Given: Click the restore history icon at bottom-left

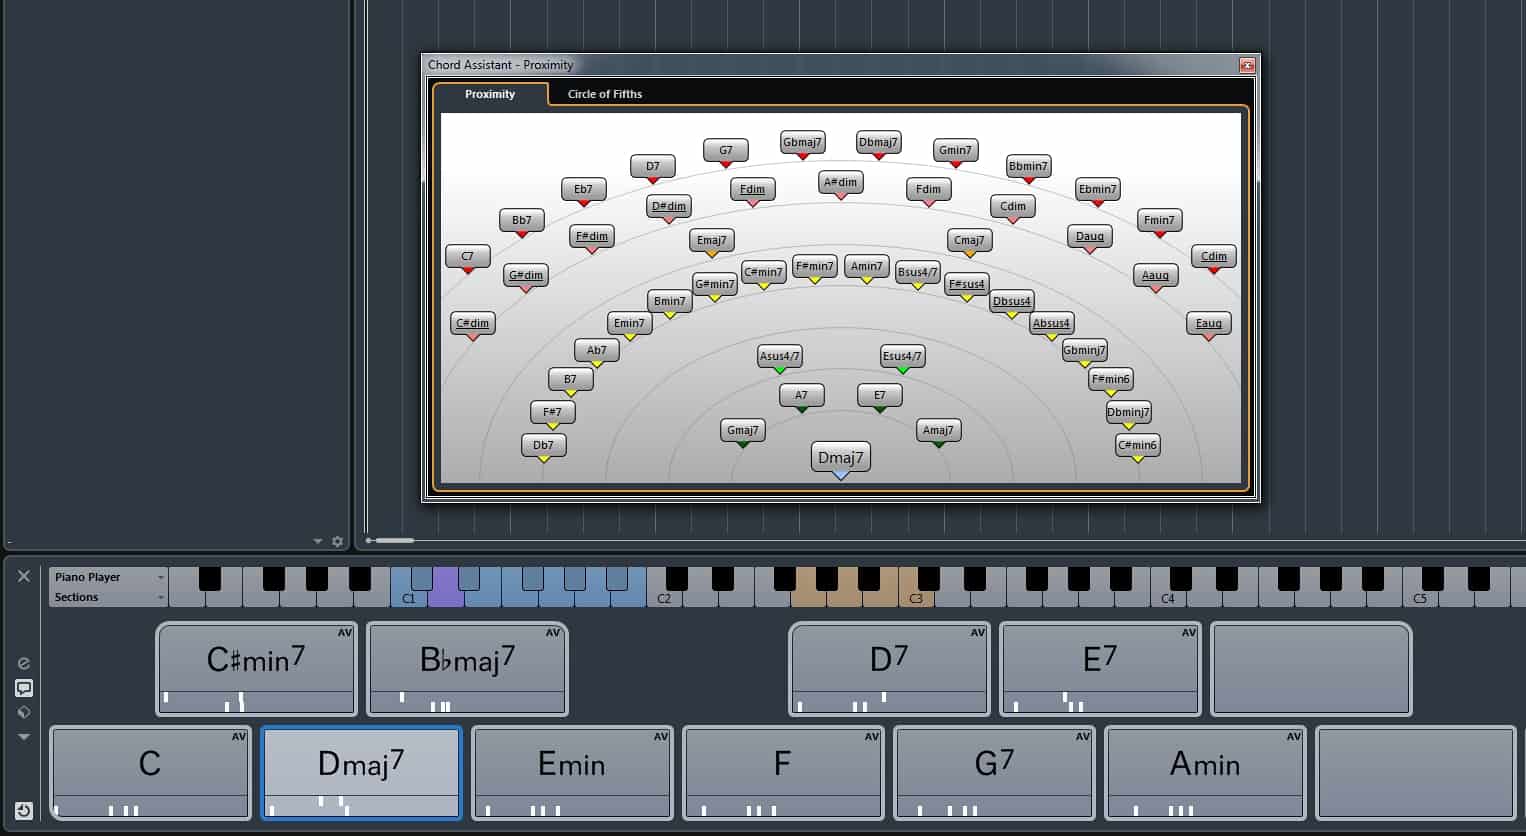Looking at the screenshot, I should tap(24, 810).
